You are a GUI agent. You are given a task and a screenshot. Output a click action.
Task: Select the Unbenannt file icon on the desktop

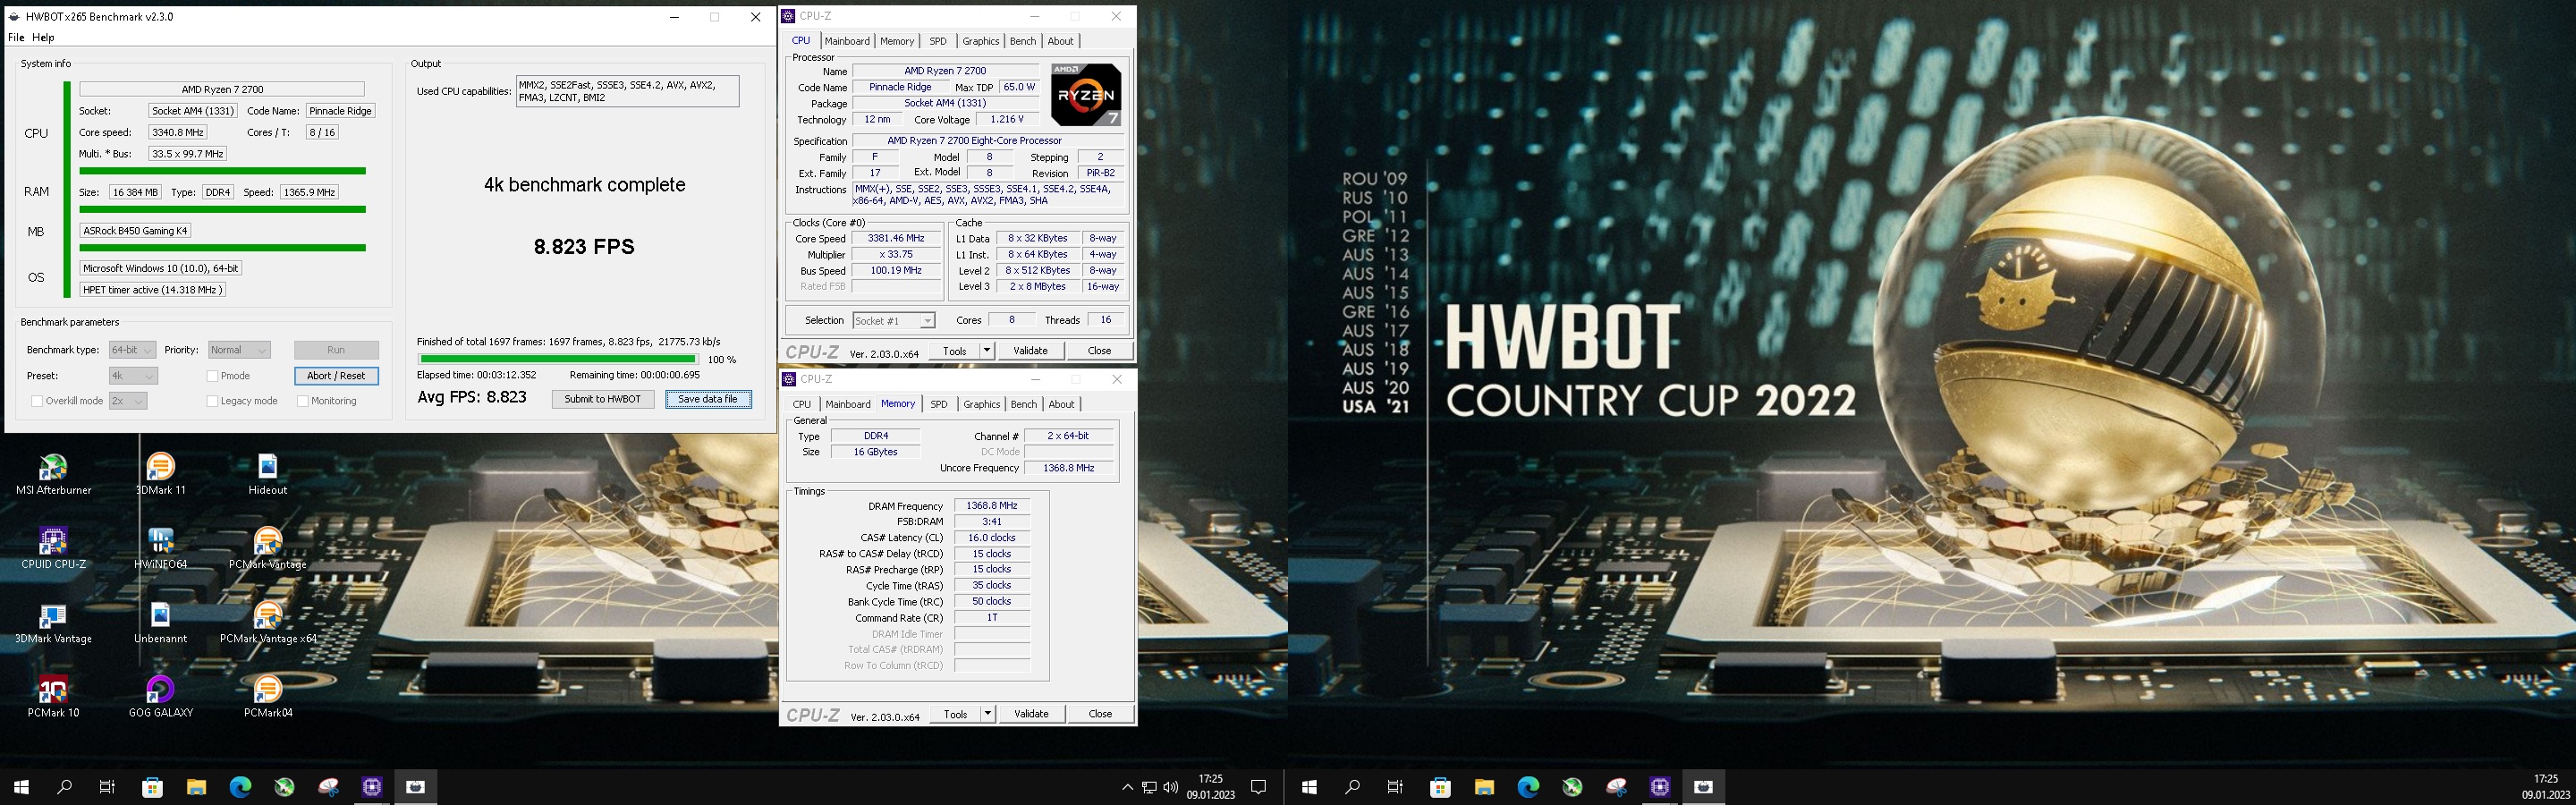tap(160, 623)
